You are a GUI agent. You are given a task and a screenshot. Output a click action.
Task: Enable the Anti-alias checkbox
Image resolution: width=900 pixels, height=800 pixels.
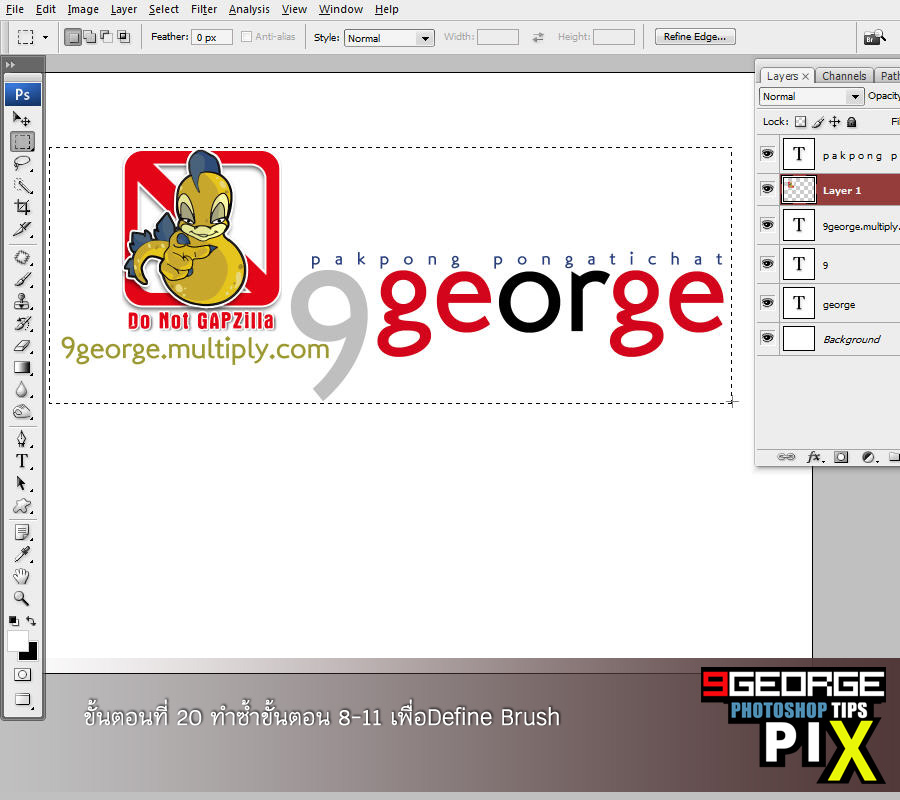pos(247,37)
